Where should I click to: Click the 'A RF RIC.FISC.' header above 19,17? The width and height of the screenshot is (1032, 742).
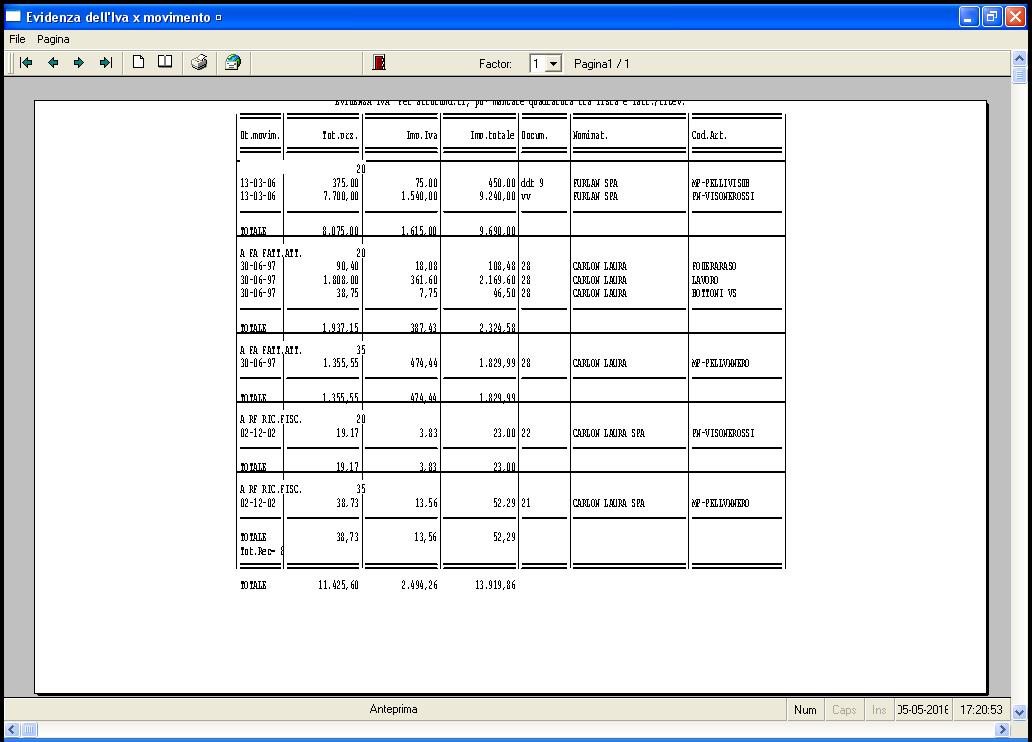271,419
